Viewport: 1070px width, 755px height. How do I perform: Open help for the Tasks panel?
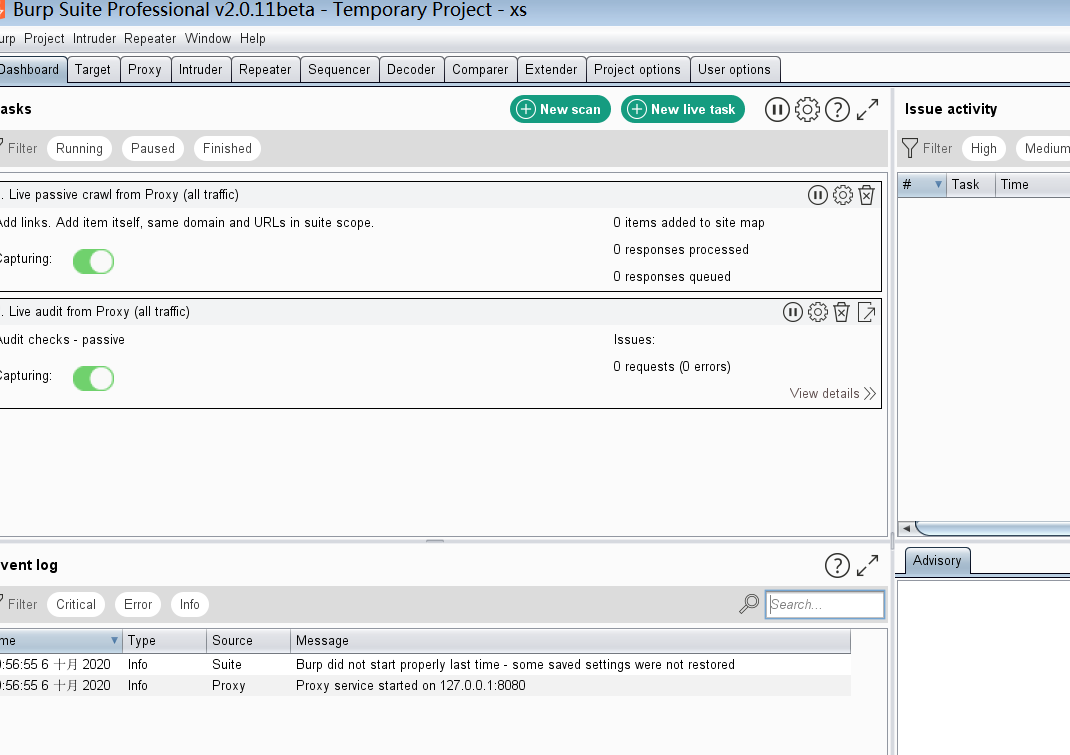pos(837,109)
